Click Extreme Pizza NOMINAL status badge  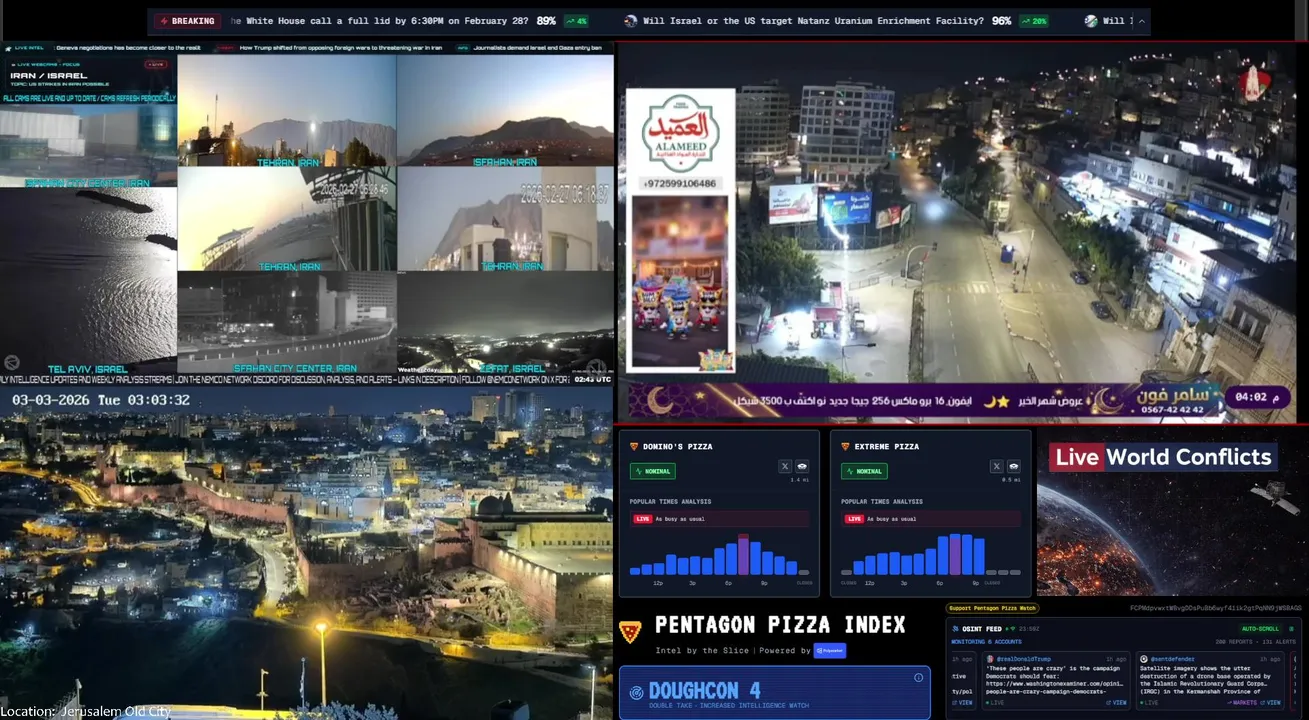864,470
